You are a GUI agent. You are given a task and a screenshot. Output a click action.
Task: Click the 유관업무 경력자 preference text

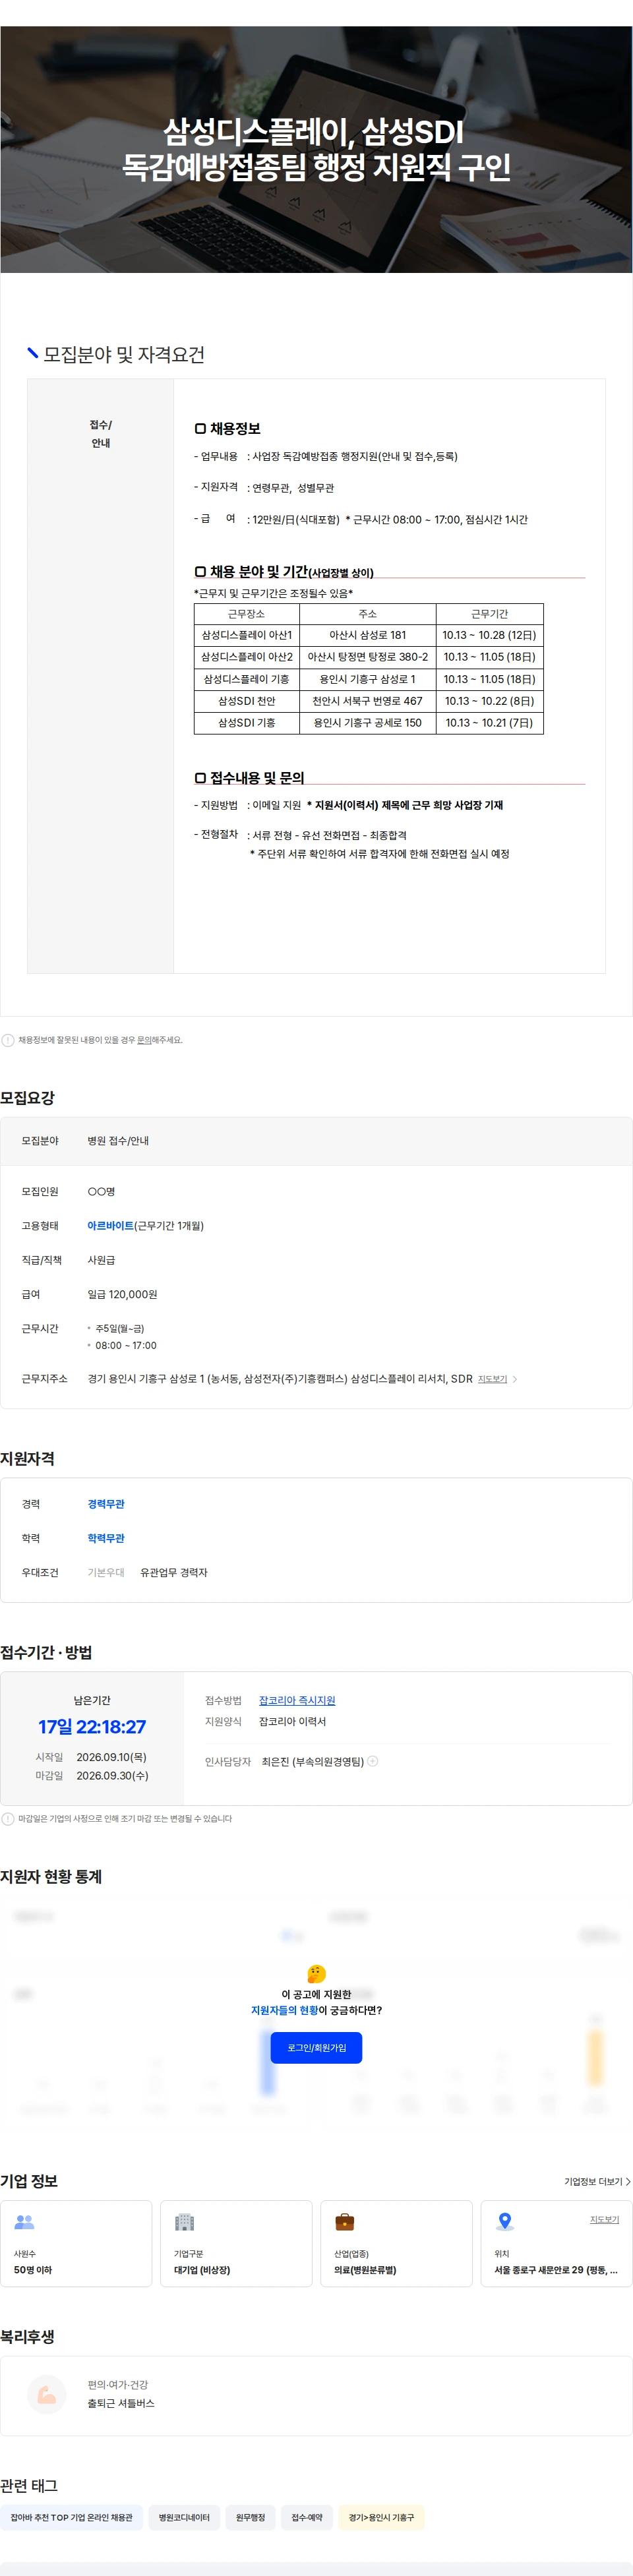tap(174, 1572)
